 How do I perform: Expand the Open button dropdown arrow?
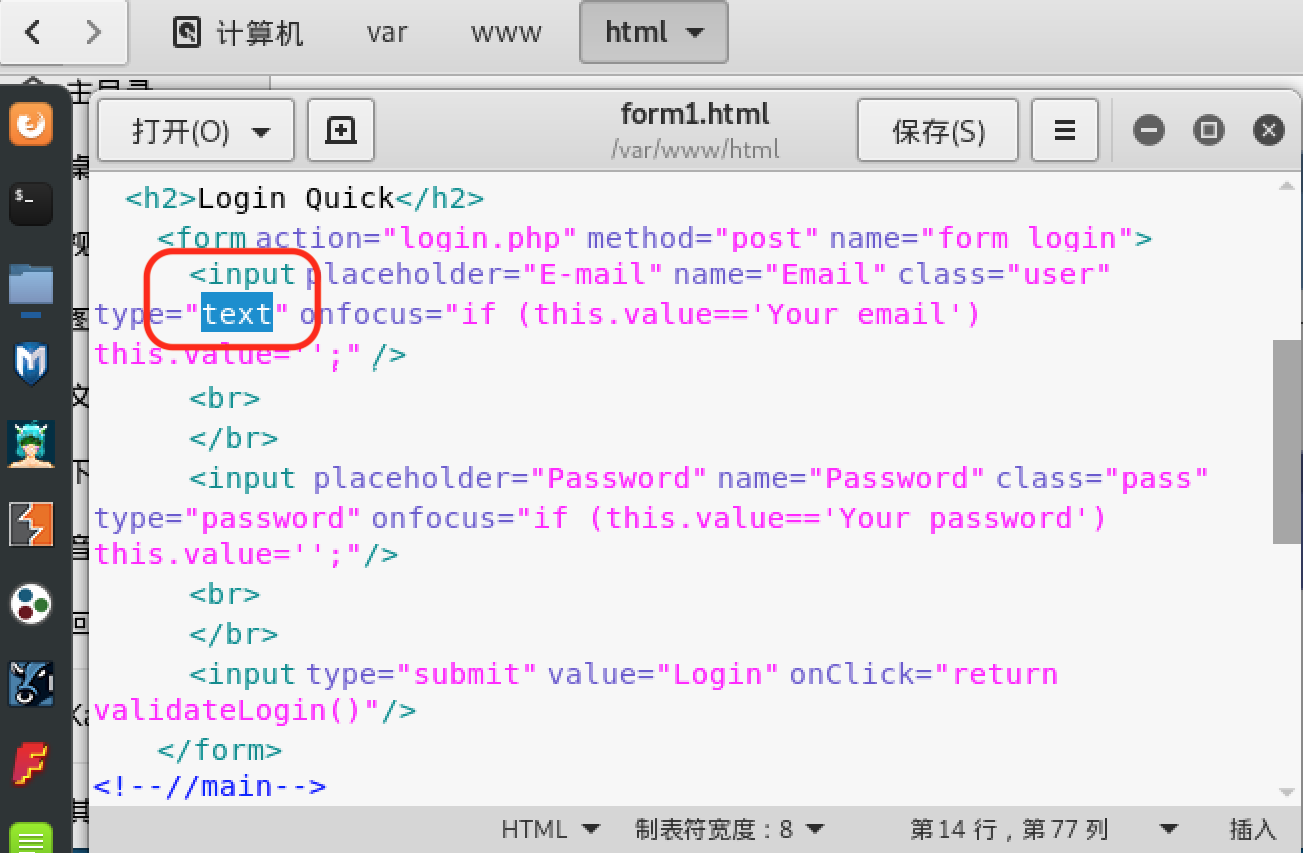(x=262, y=132)
